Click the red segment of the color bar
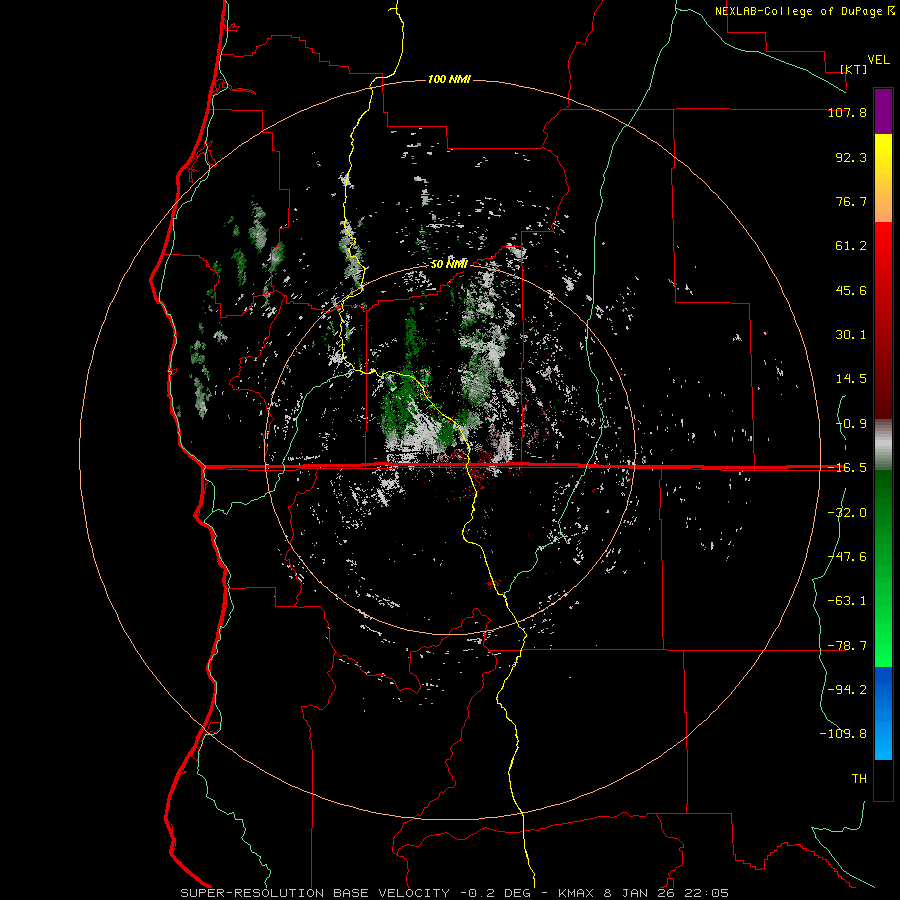Viewport: 900px width, 900px height. click(883, 320)
